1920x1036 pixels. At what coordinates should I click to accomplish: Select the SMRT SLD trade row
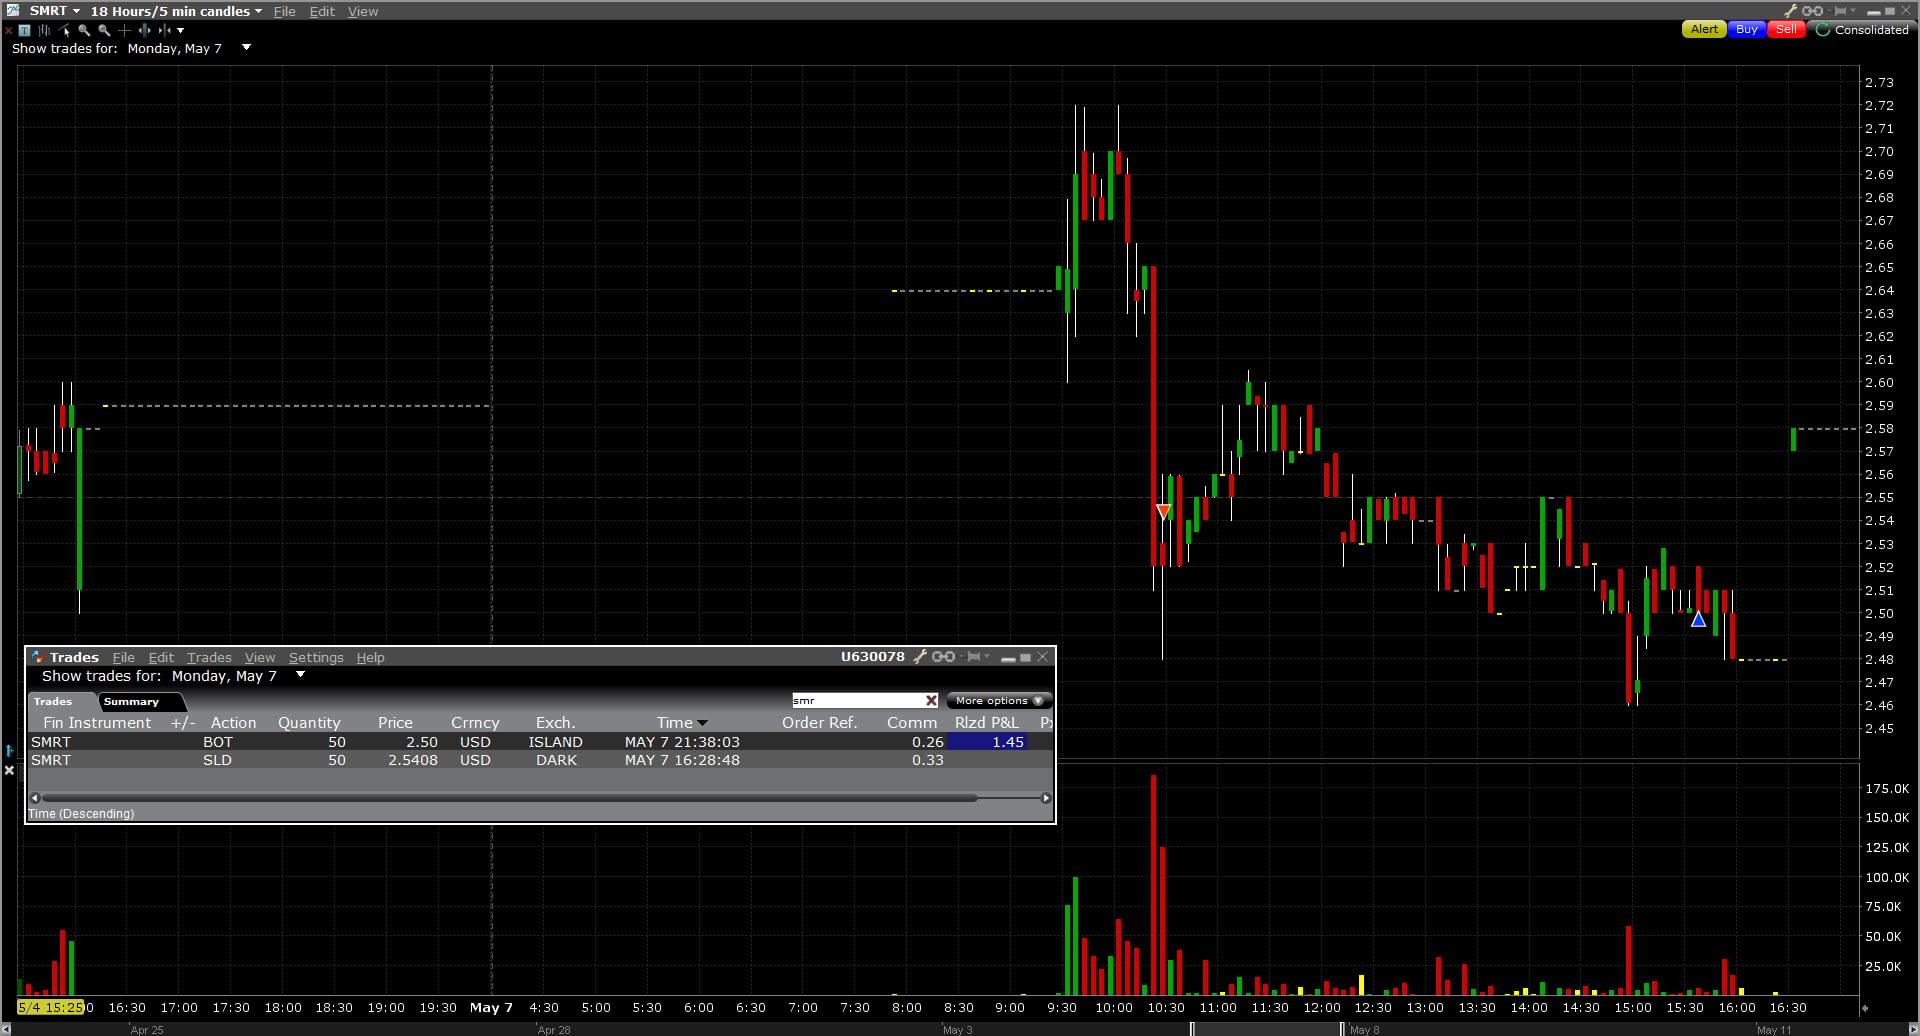tap(540, 760)
